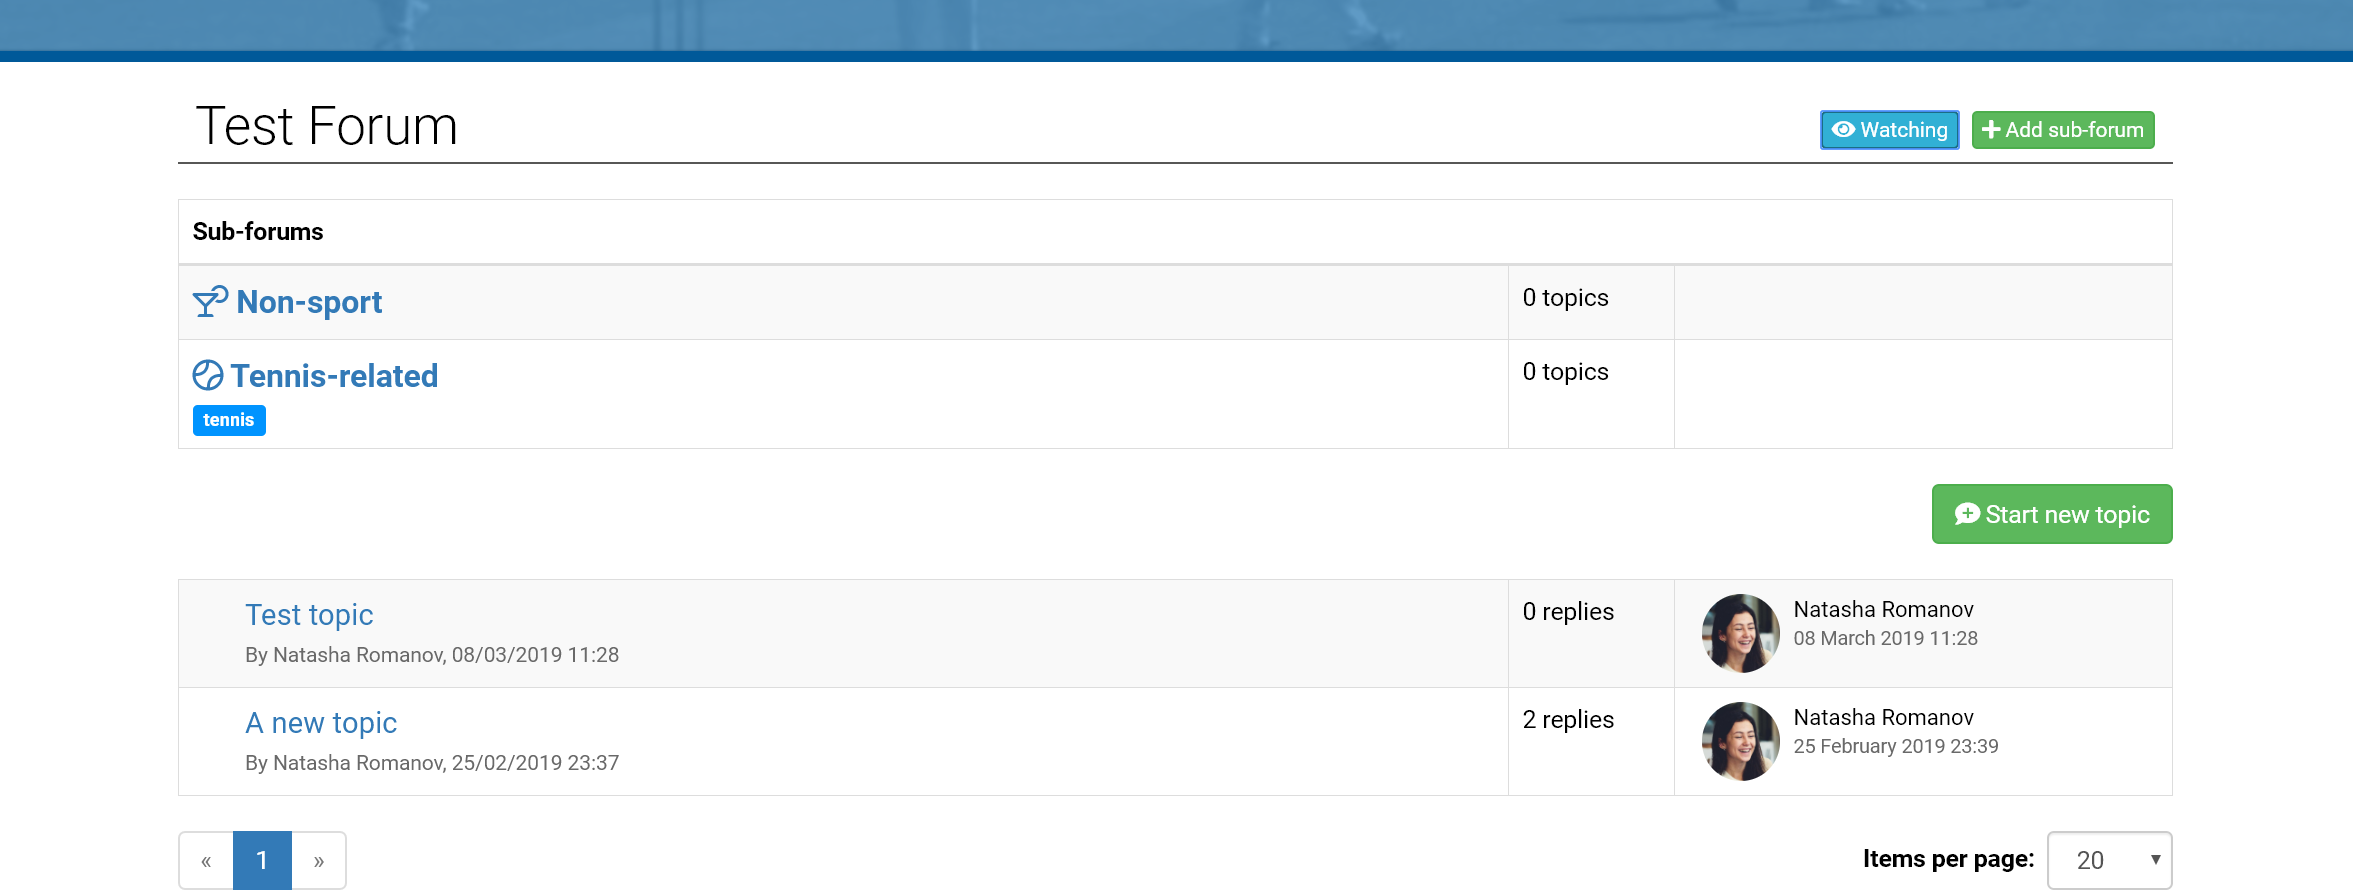The width and height of the screenshot is (2353, 896).
Task: Open the Tennis-related sub-forum
Action: (x=334, y=376)
